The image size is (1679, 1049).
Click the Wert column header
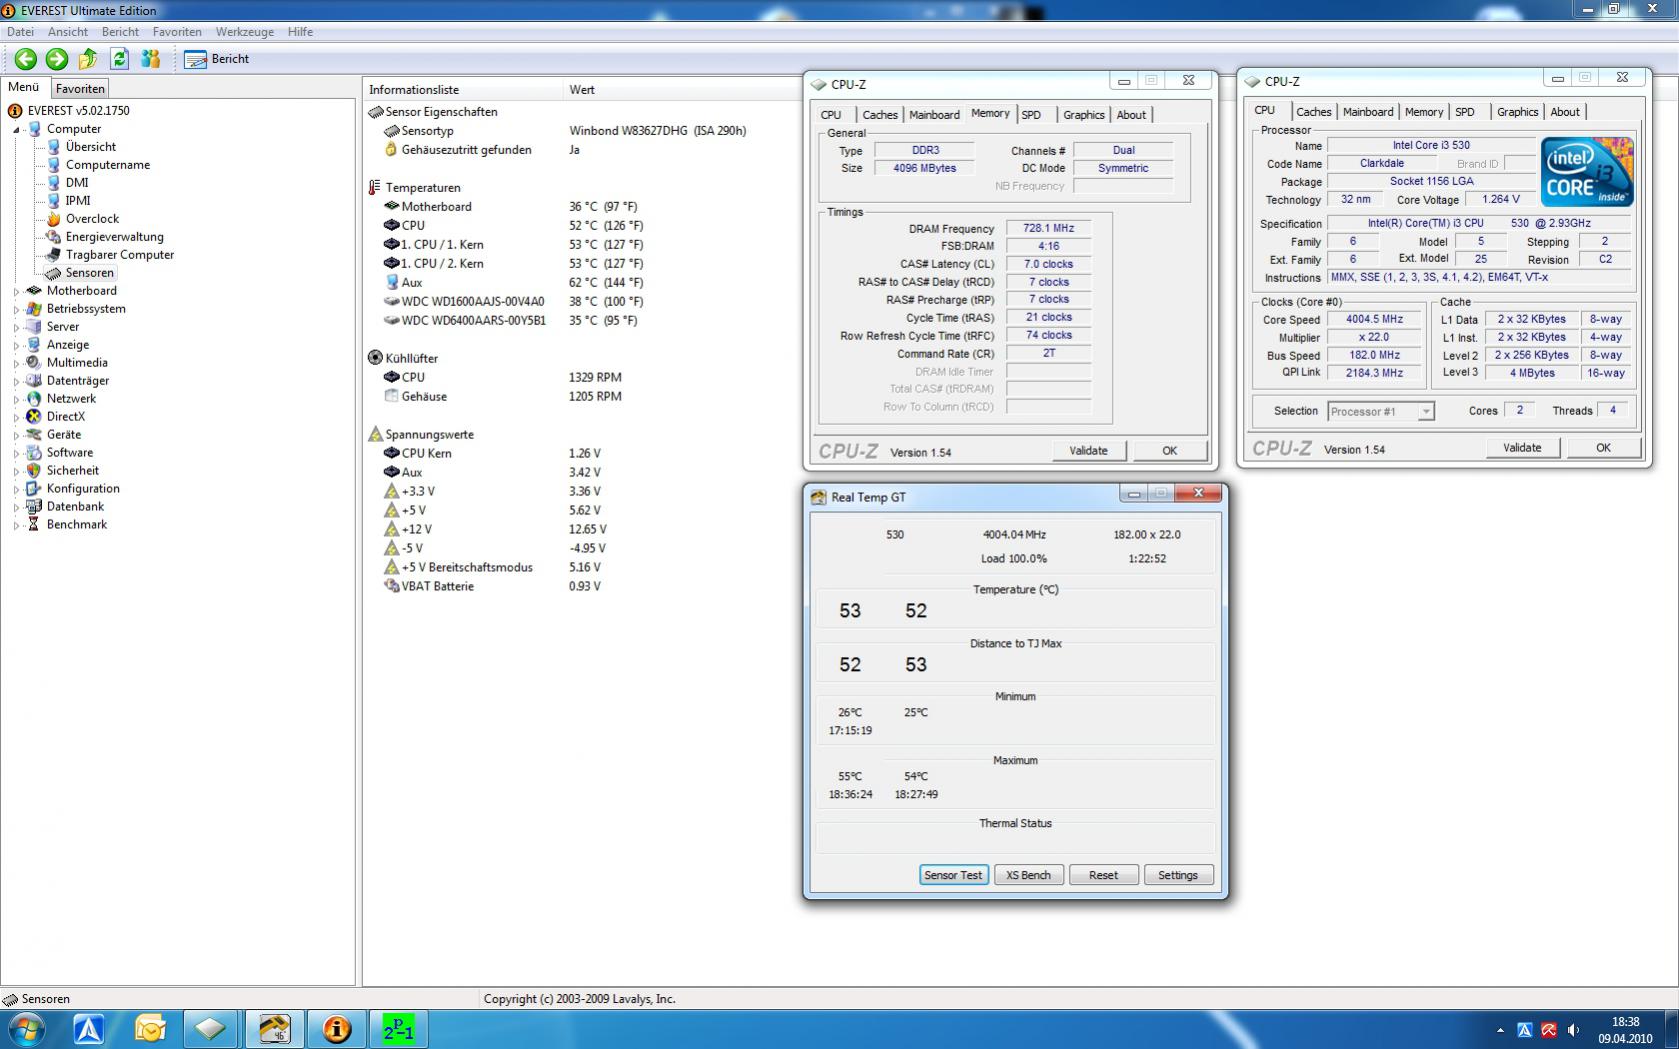click(x=582, y=90)
